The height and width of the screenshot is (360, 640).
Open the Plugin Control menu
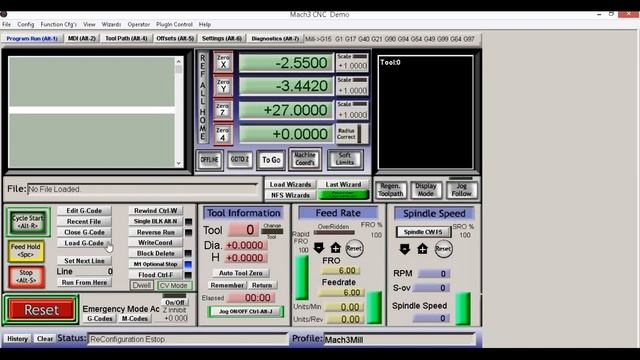point(174,24)
